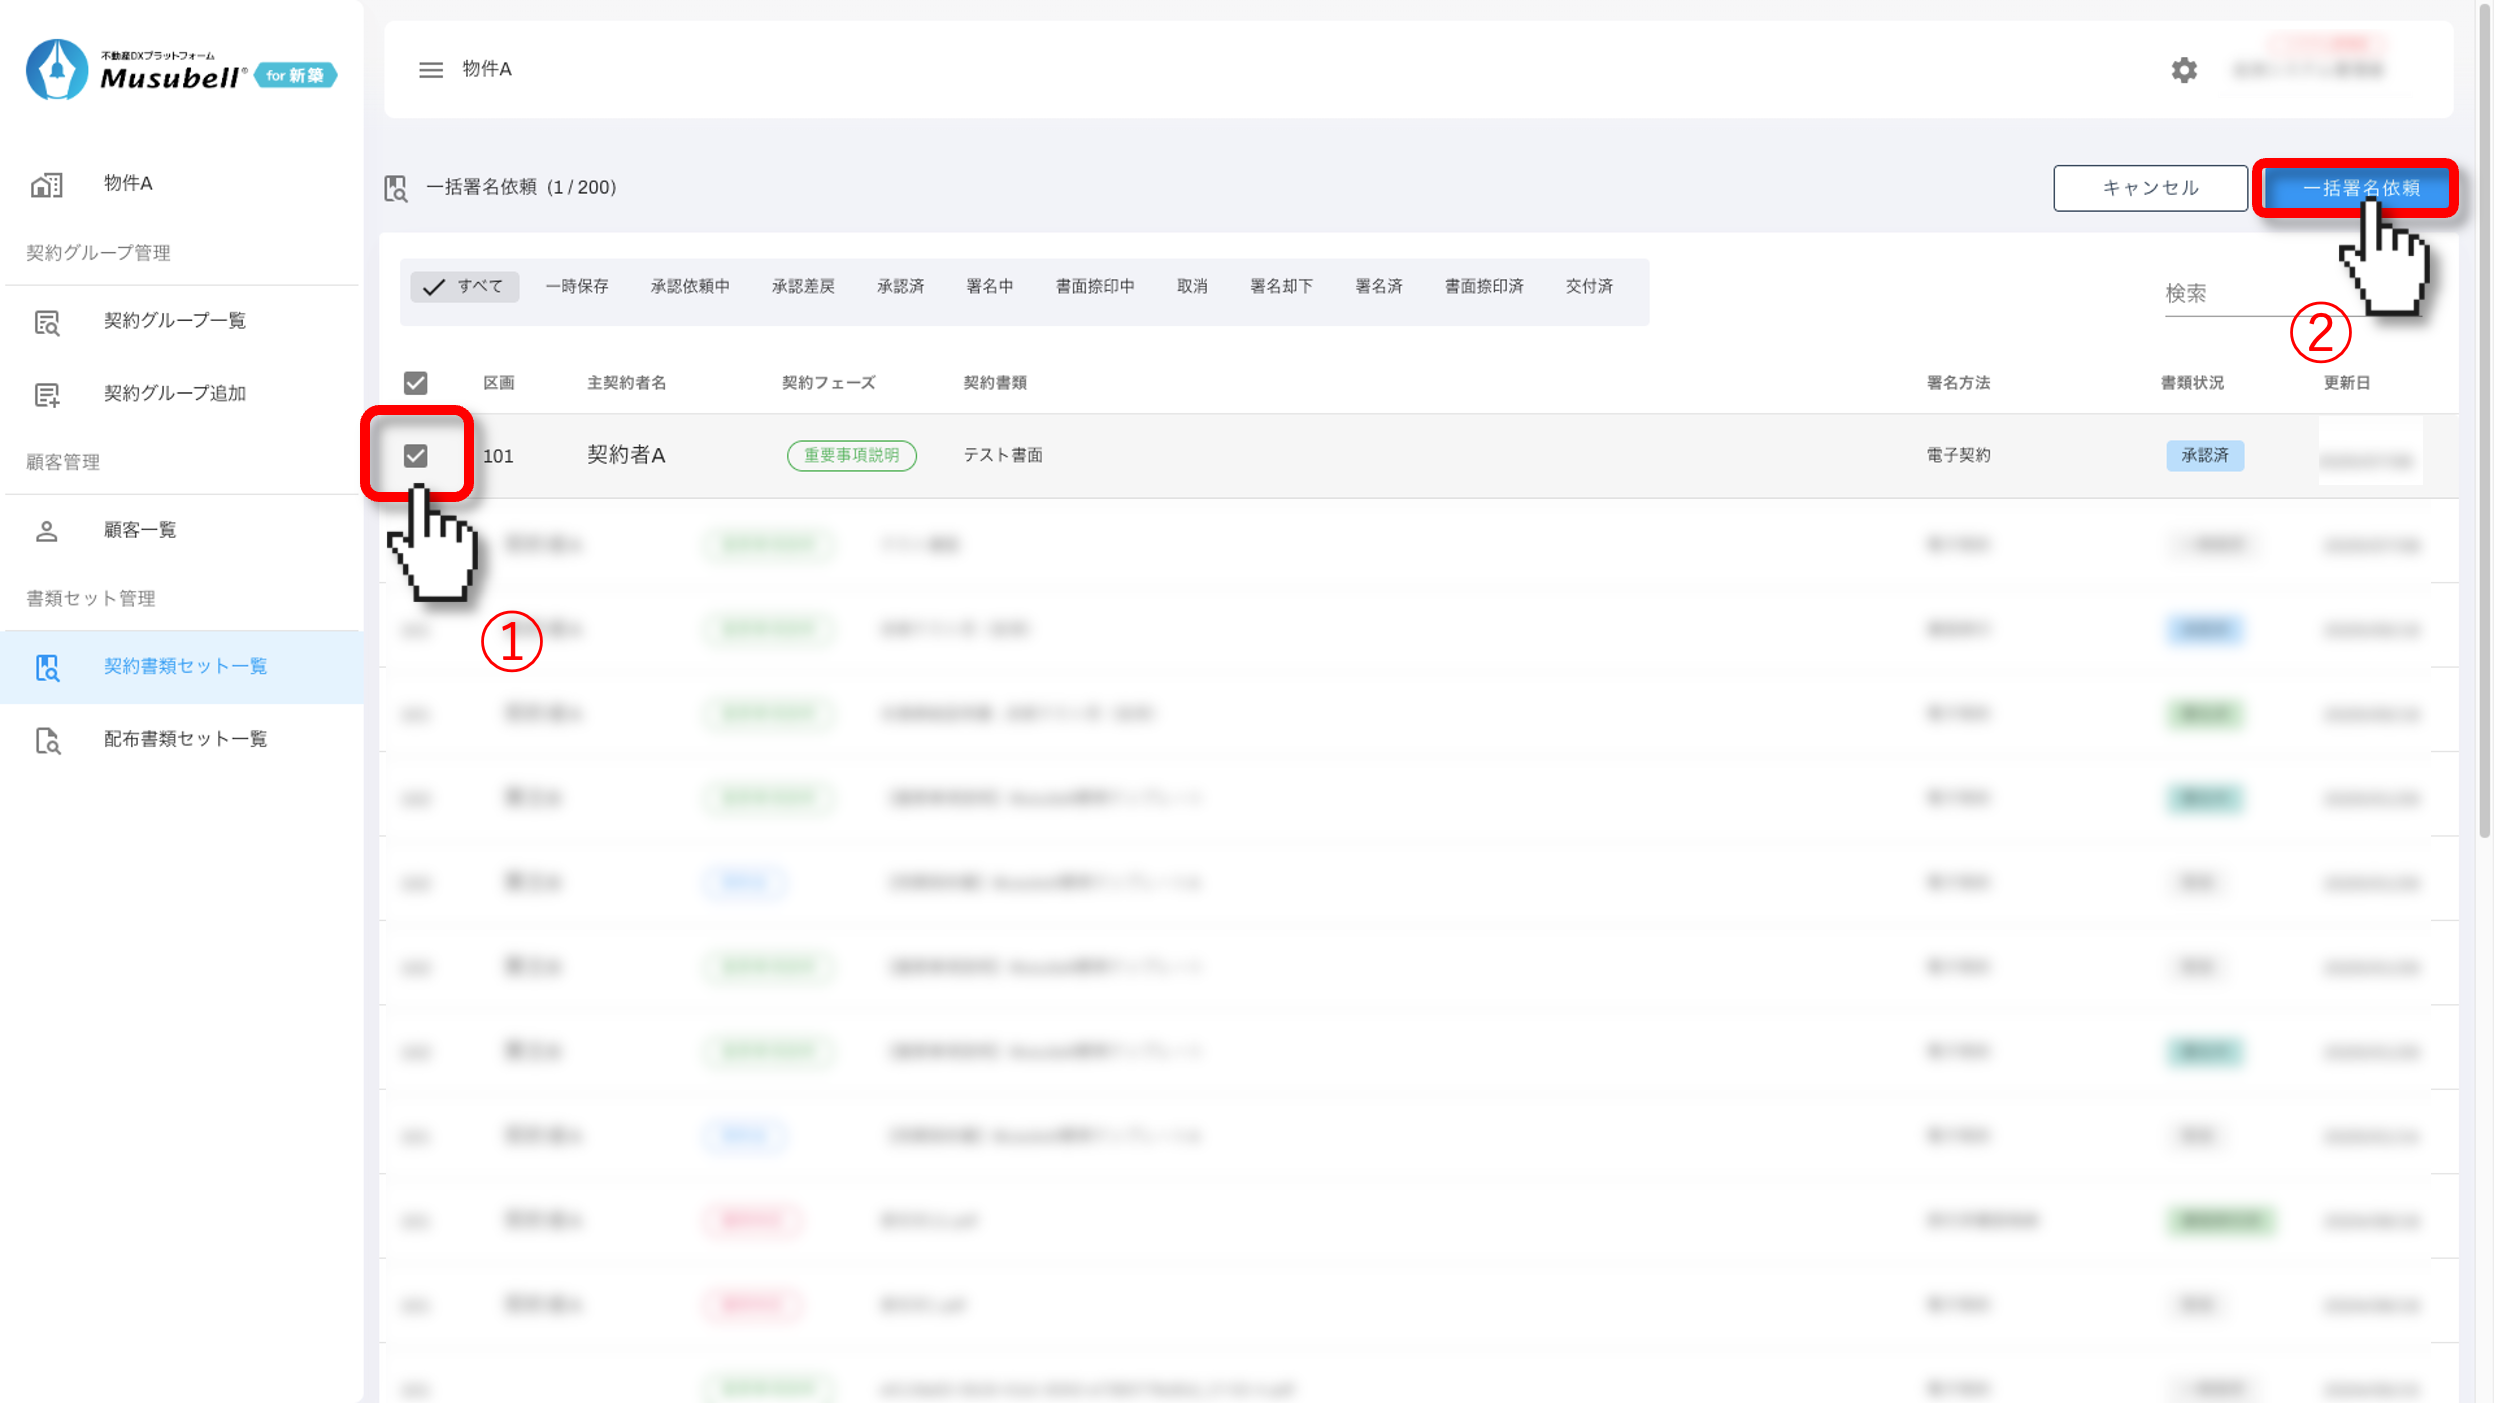Select the すべて filter chip

[x=465, y=287]
